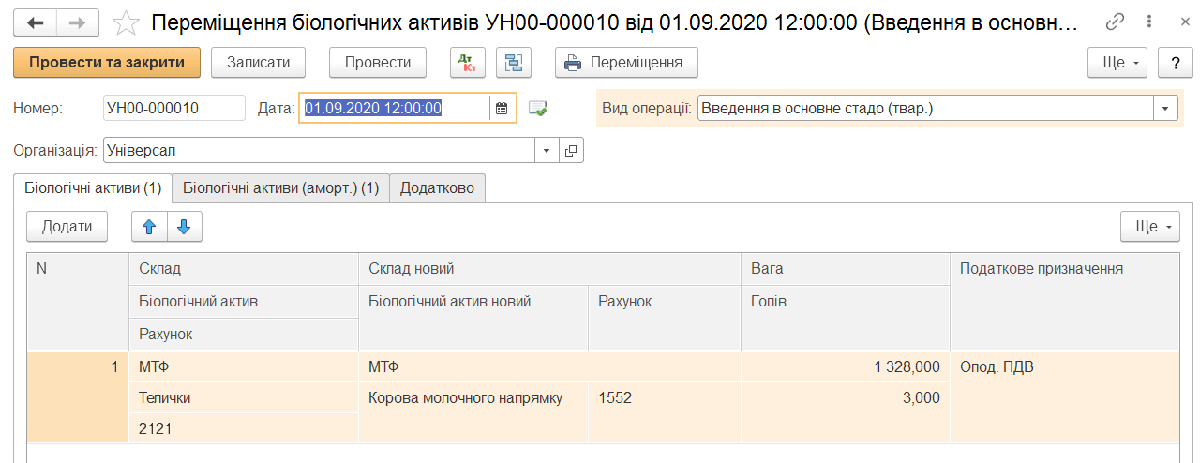Image resolution: width=1200 pixels, height=463 pixels.
Task: Select МТФ in Склад новий column
Action: tap(549, 367)
